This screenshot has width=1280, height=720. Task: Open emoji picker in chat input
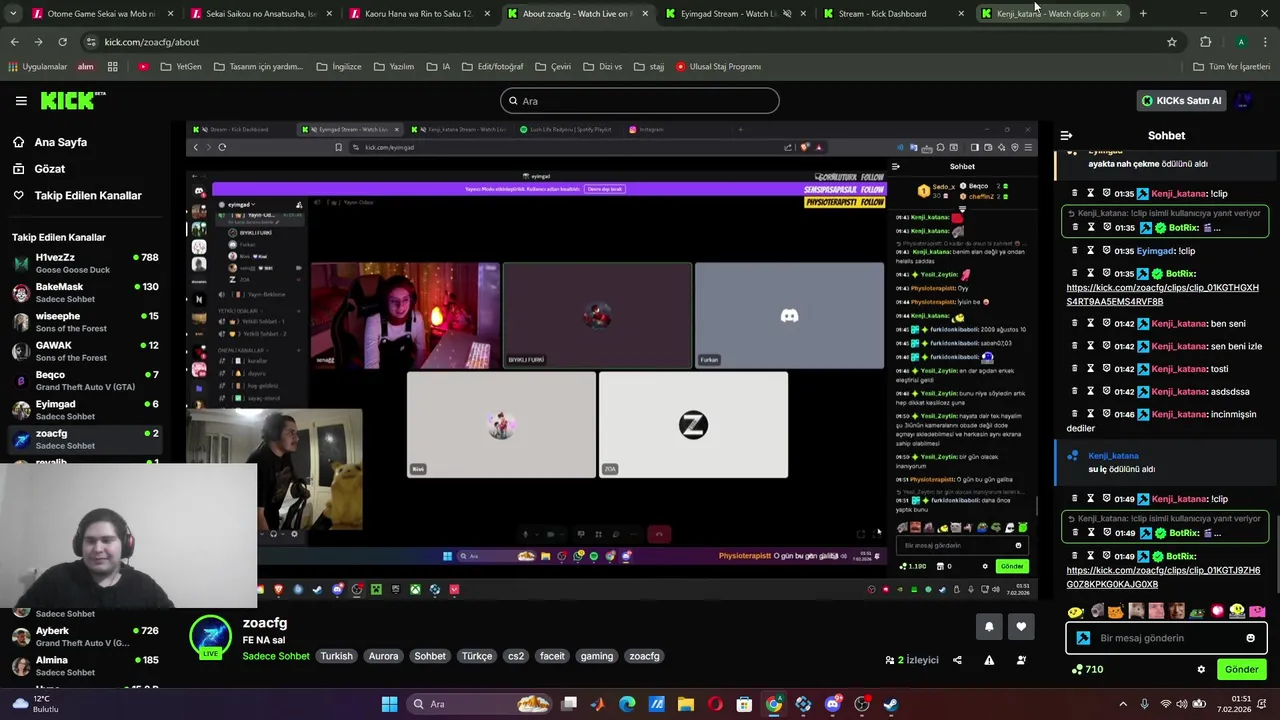(1250, 638)
